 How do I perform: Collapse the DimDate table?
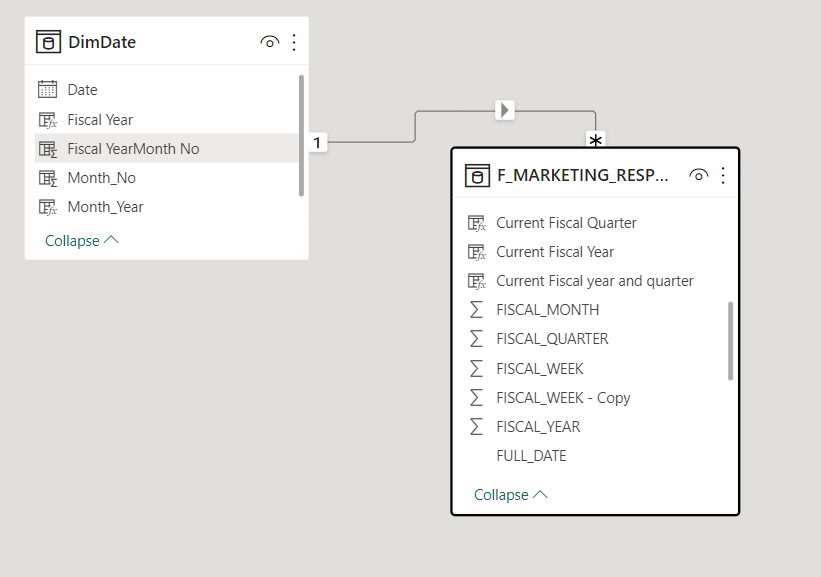point(82,241)
